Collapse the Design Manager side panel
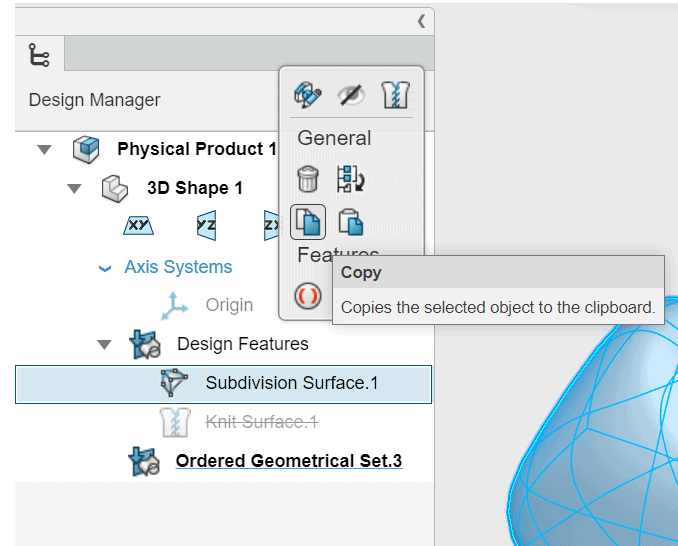This screenshot has width=678, height=546. click(x=421, y=21)
